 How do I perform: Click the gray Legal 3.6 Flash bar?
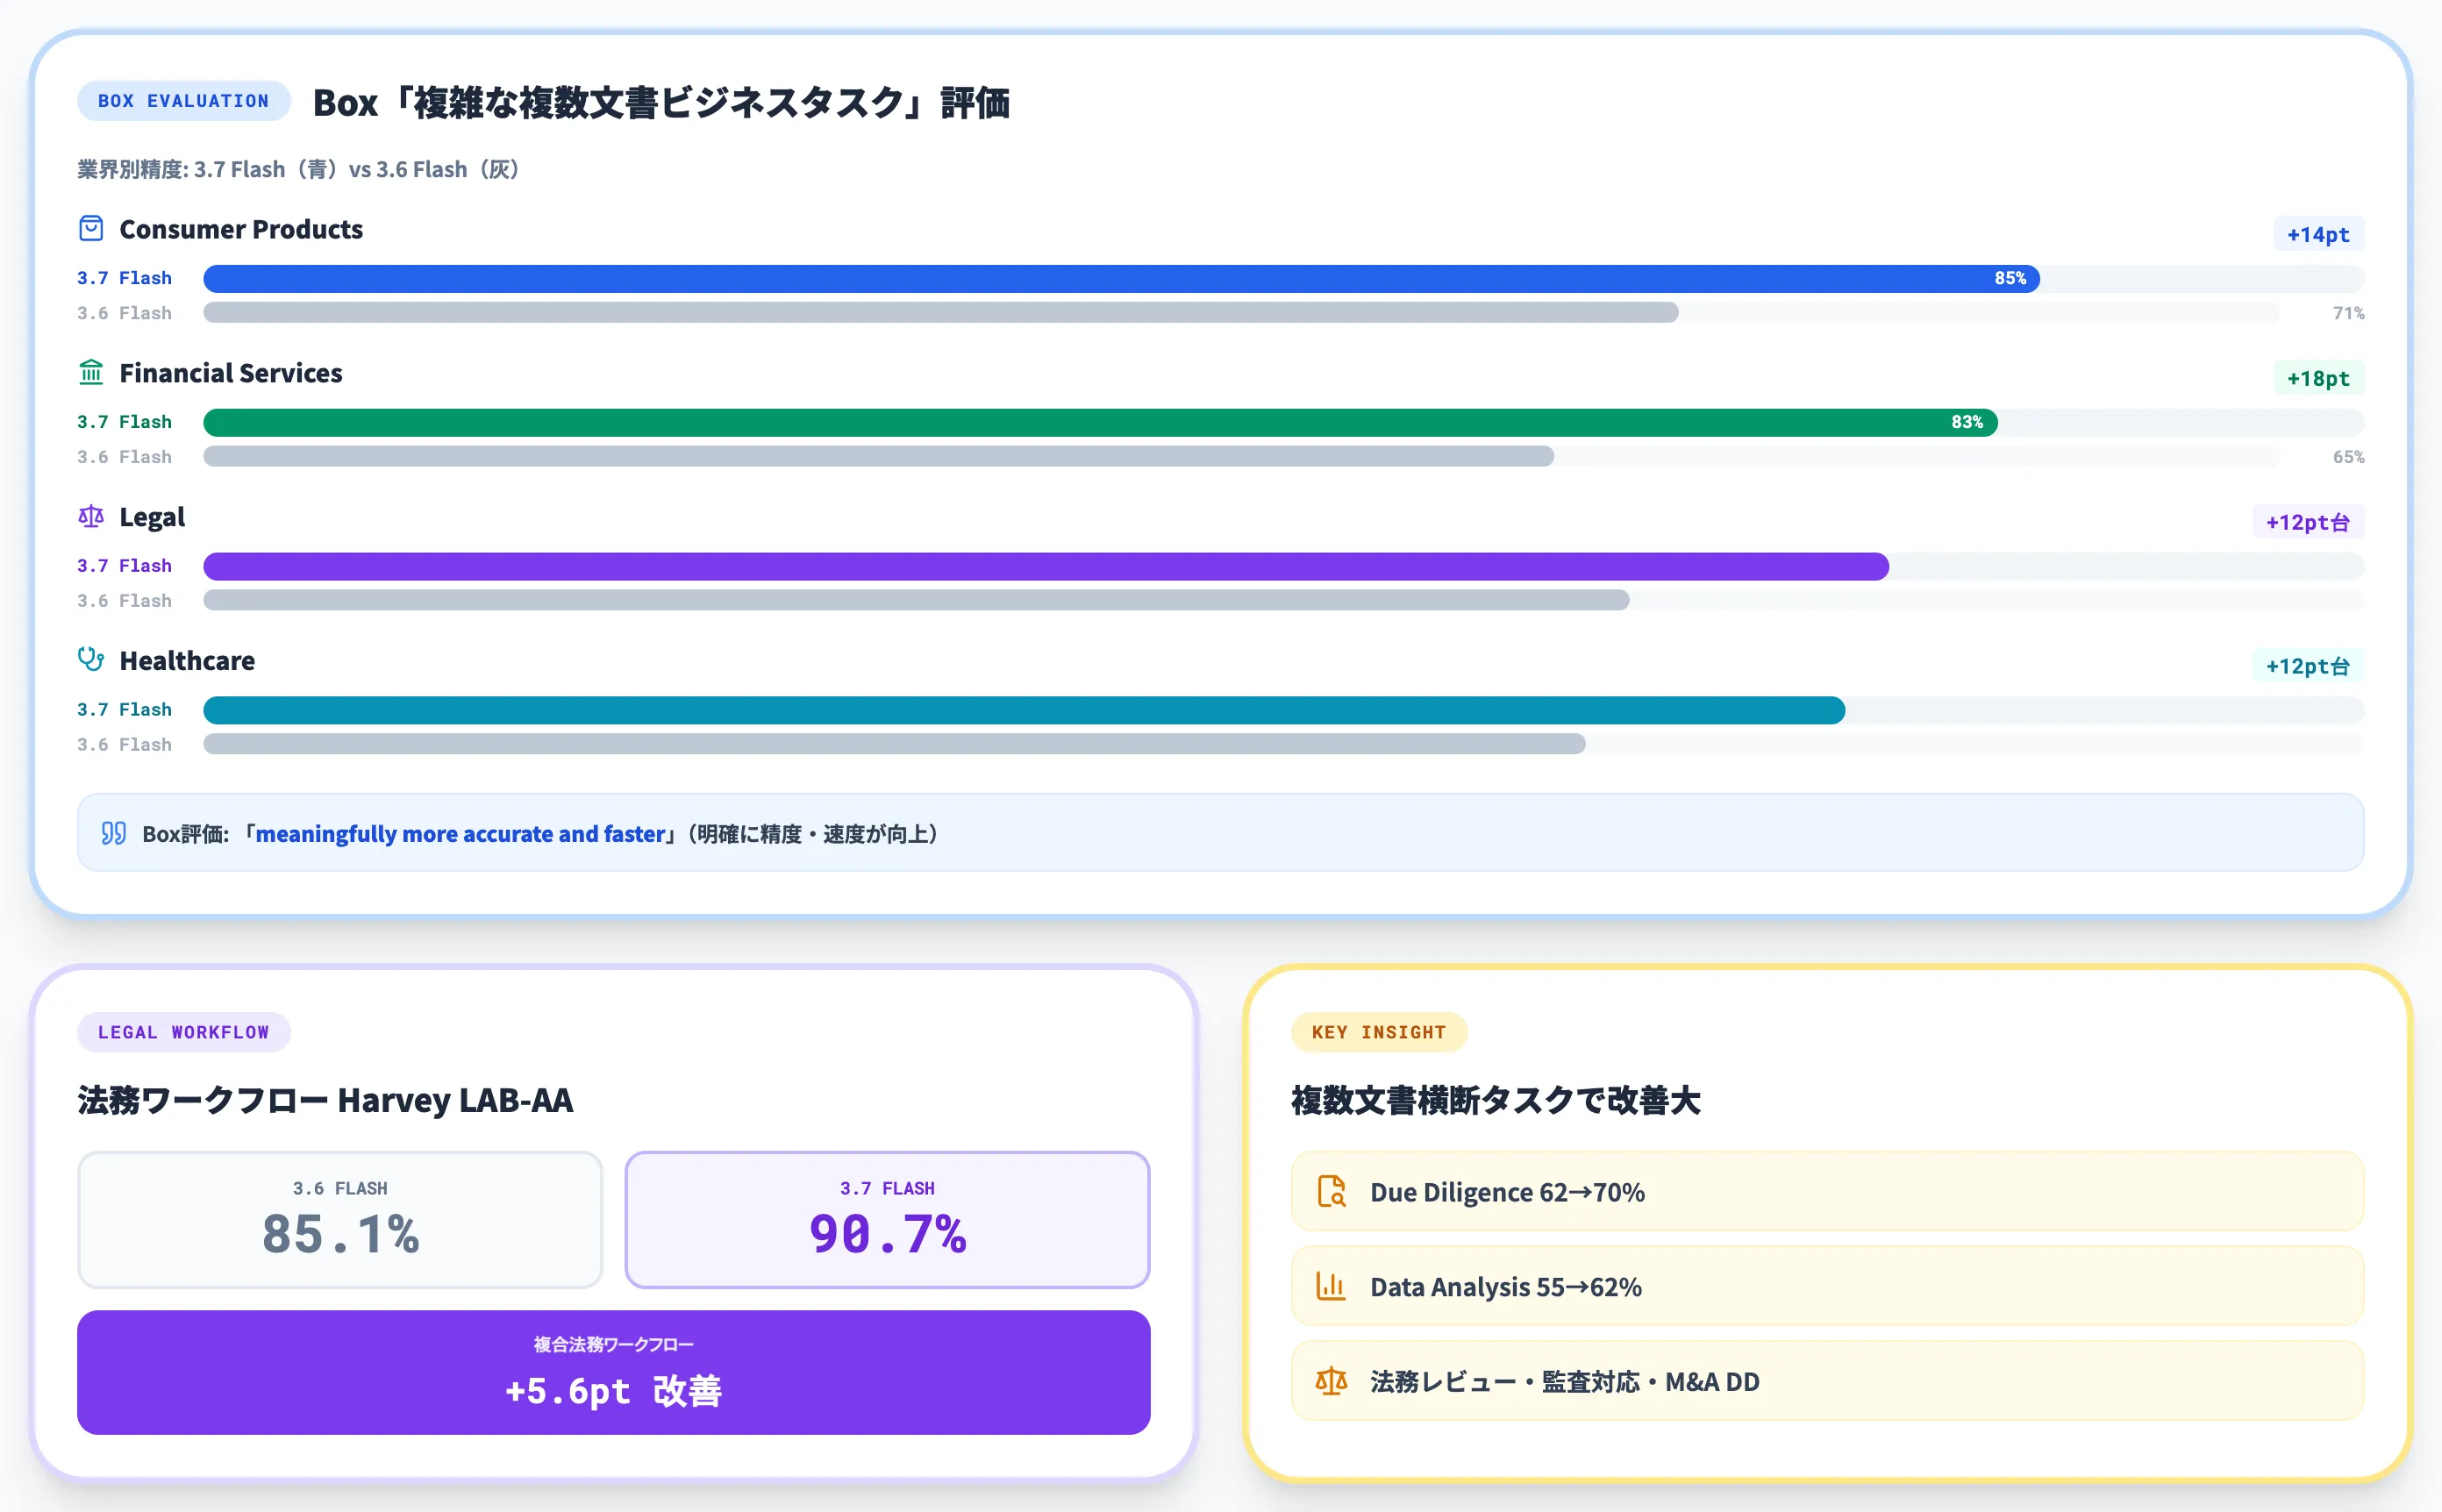[x=916, y=600]
